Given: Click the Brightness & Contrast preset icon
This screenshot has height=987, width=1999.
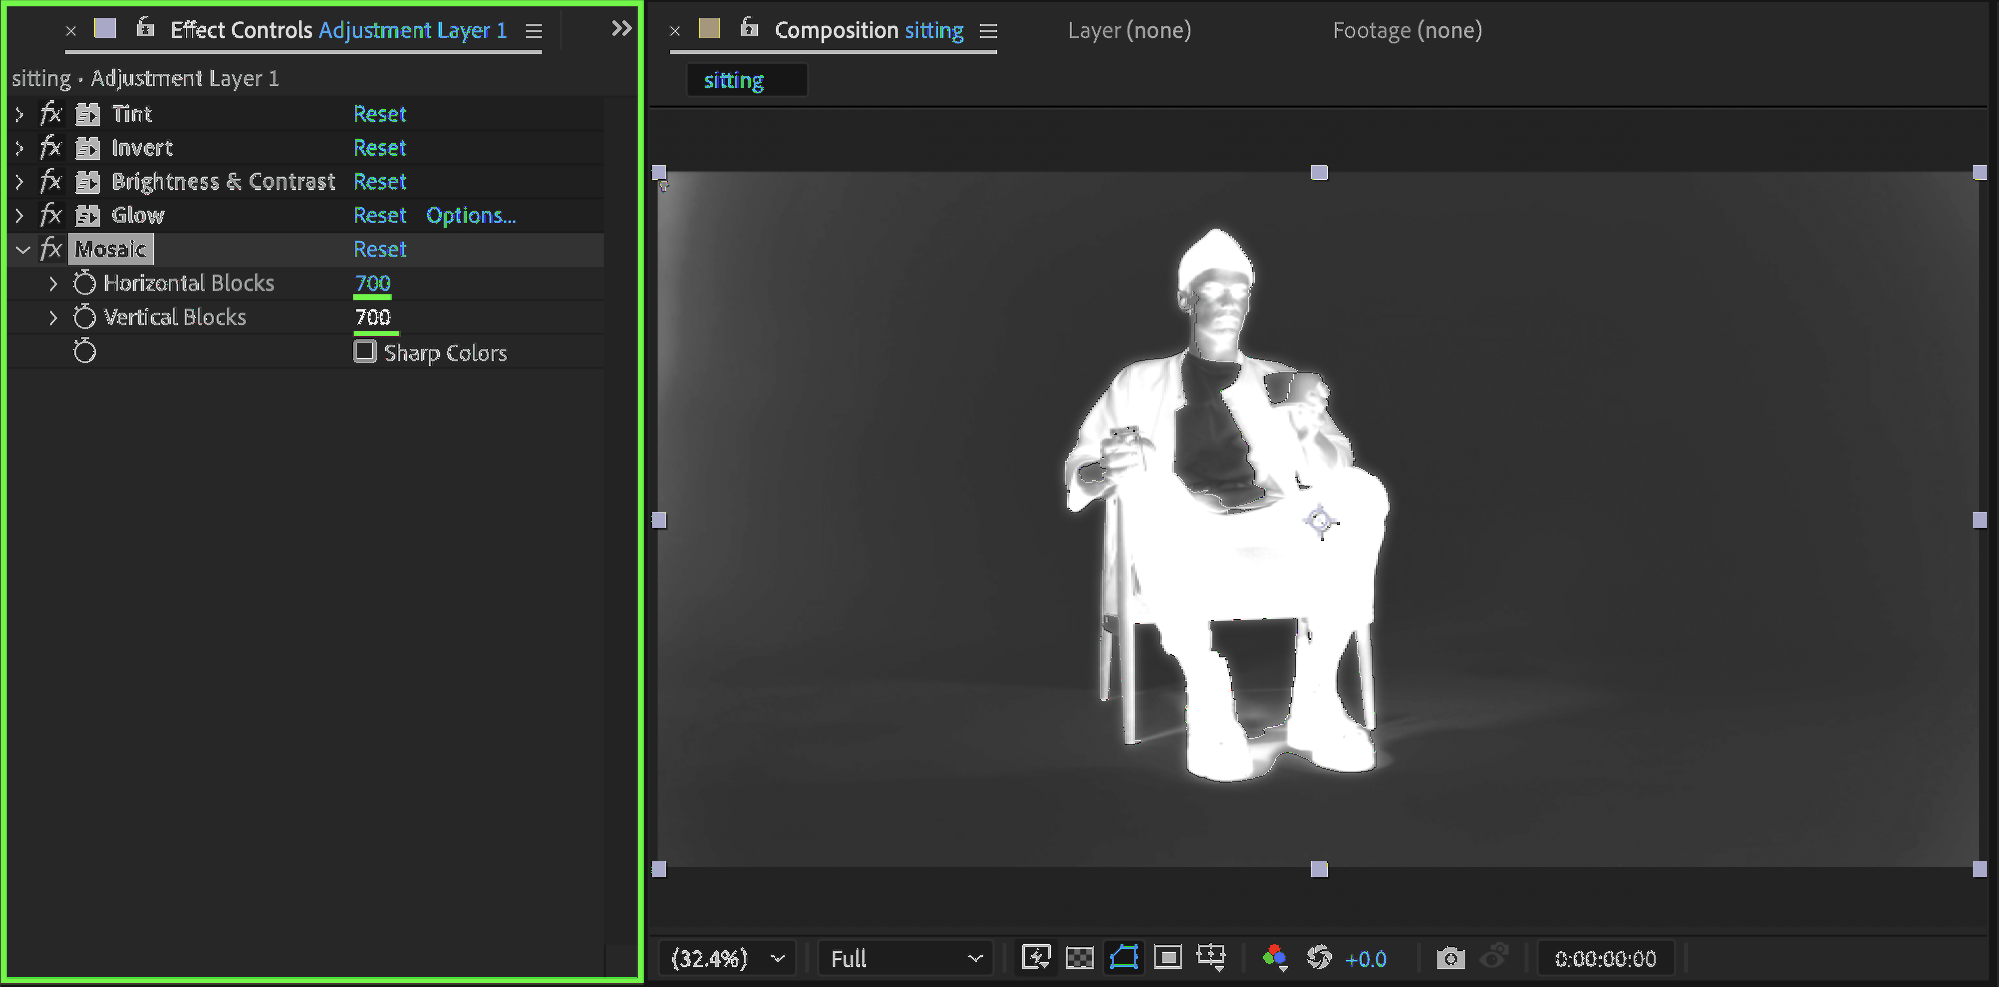Looking at the screenshot, I should point(88,182).
